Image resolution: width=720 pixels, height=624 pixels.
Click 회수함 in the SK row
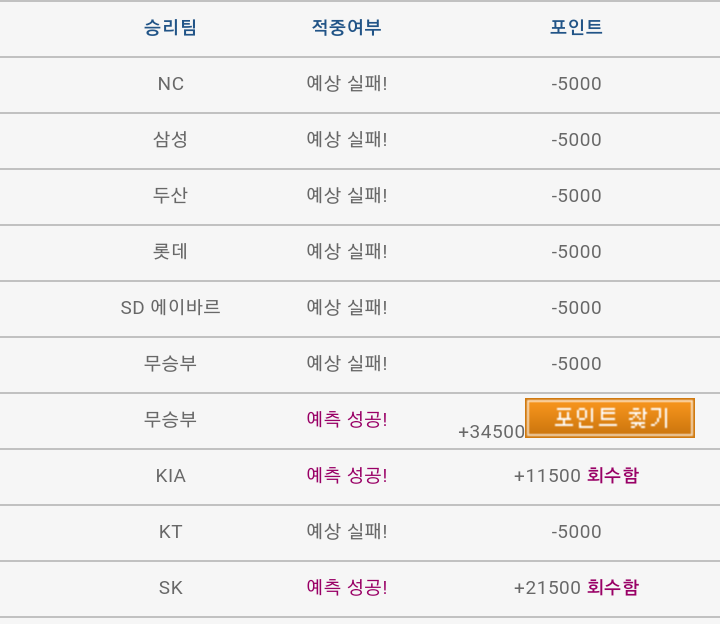click(x=612, y=588)
